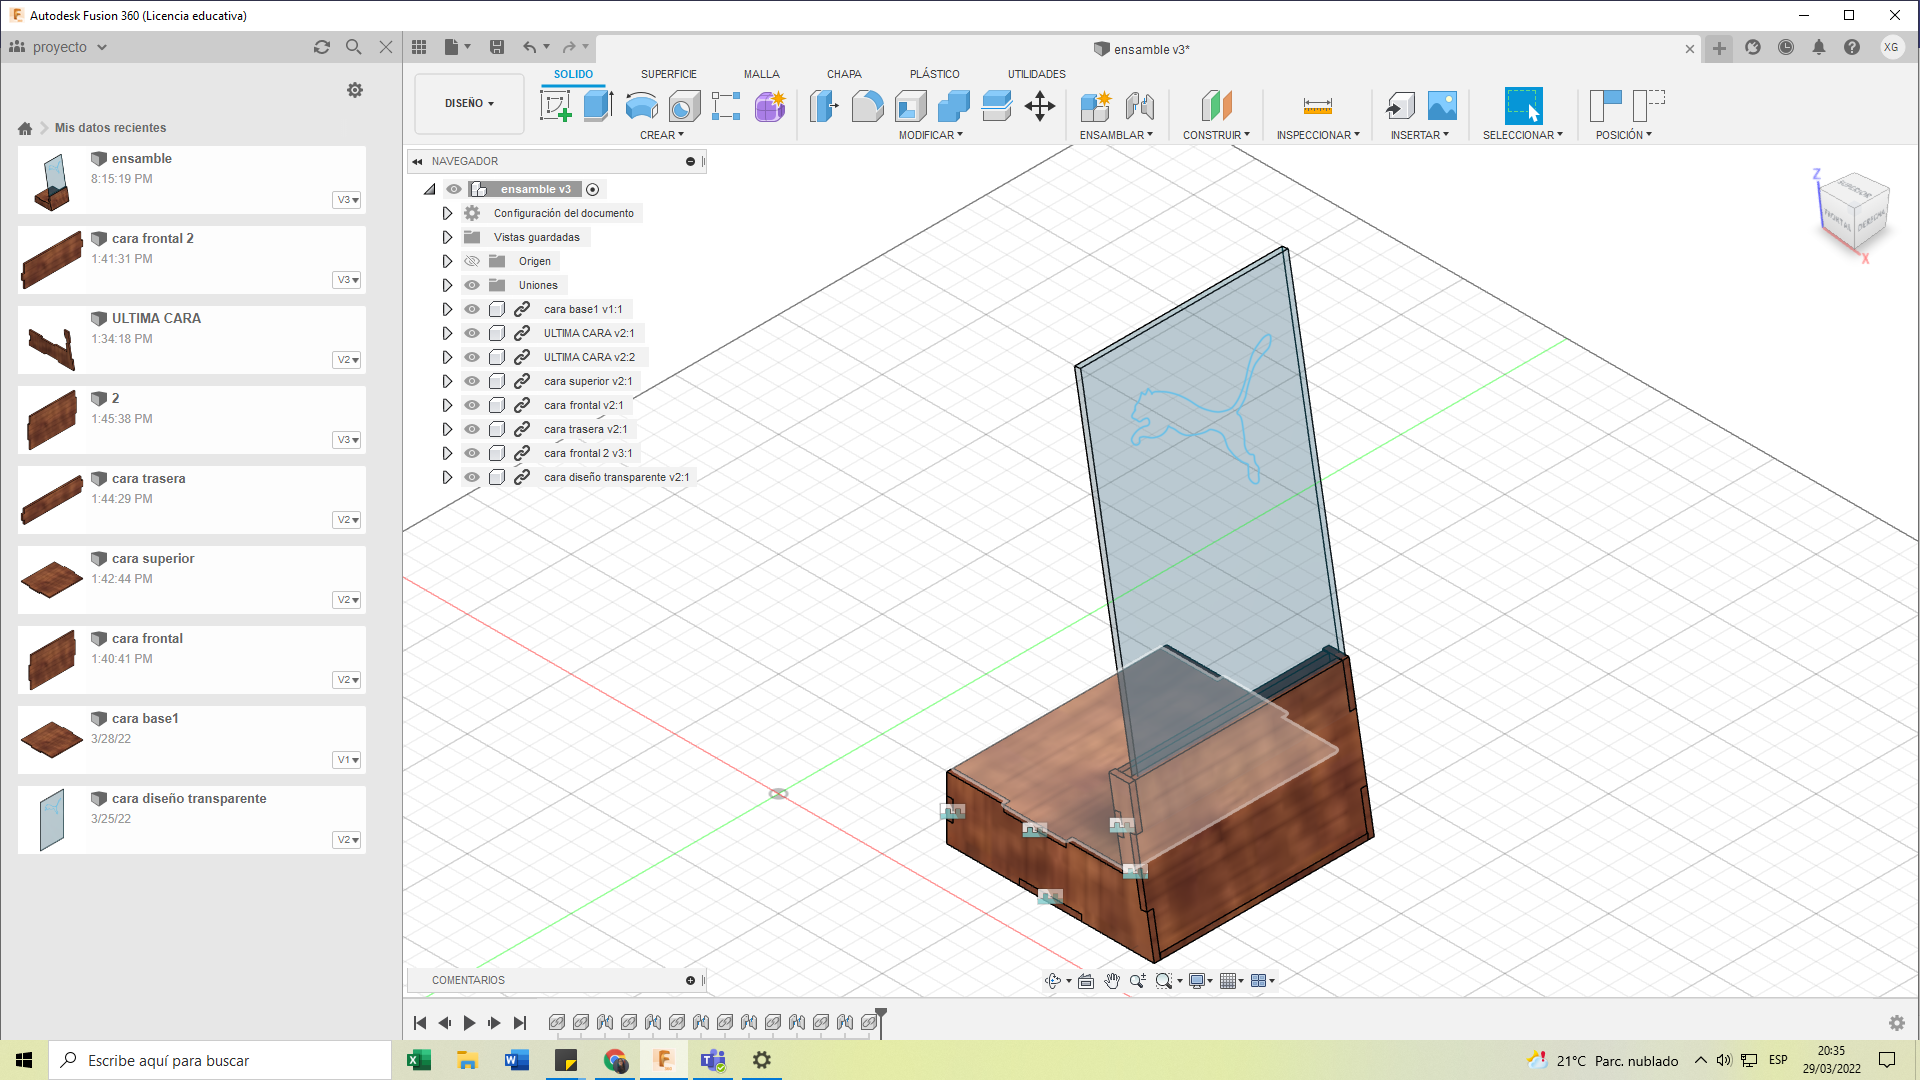Image resolution: width=1920 pixels, height=1080 pixels.
Task: Hide cara diseño transparente v2:1 component
Action: pyautogui.click(x=472, y=477)
